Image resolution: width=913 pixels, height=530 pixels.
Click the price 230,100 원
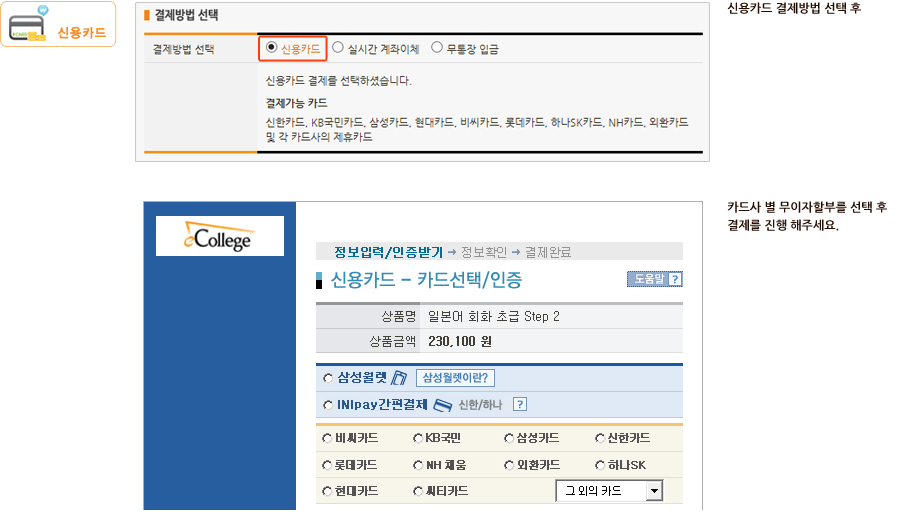click(460, 341)
